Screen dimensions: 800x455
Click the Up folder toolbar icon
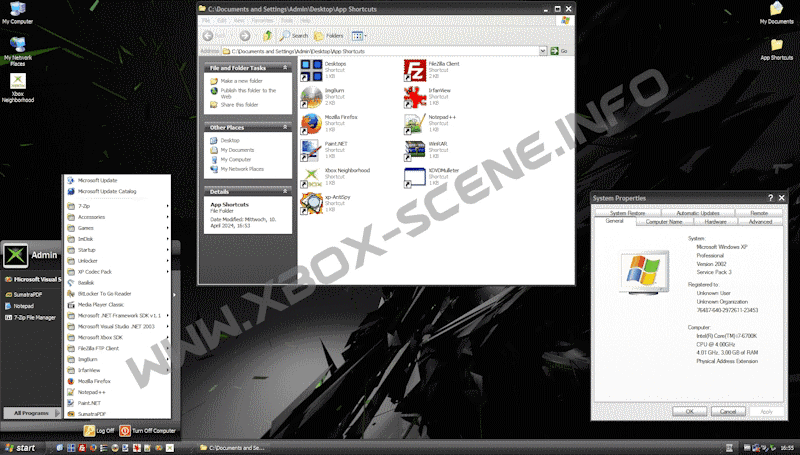click(x=267, y=36)
